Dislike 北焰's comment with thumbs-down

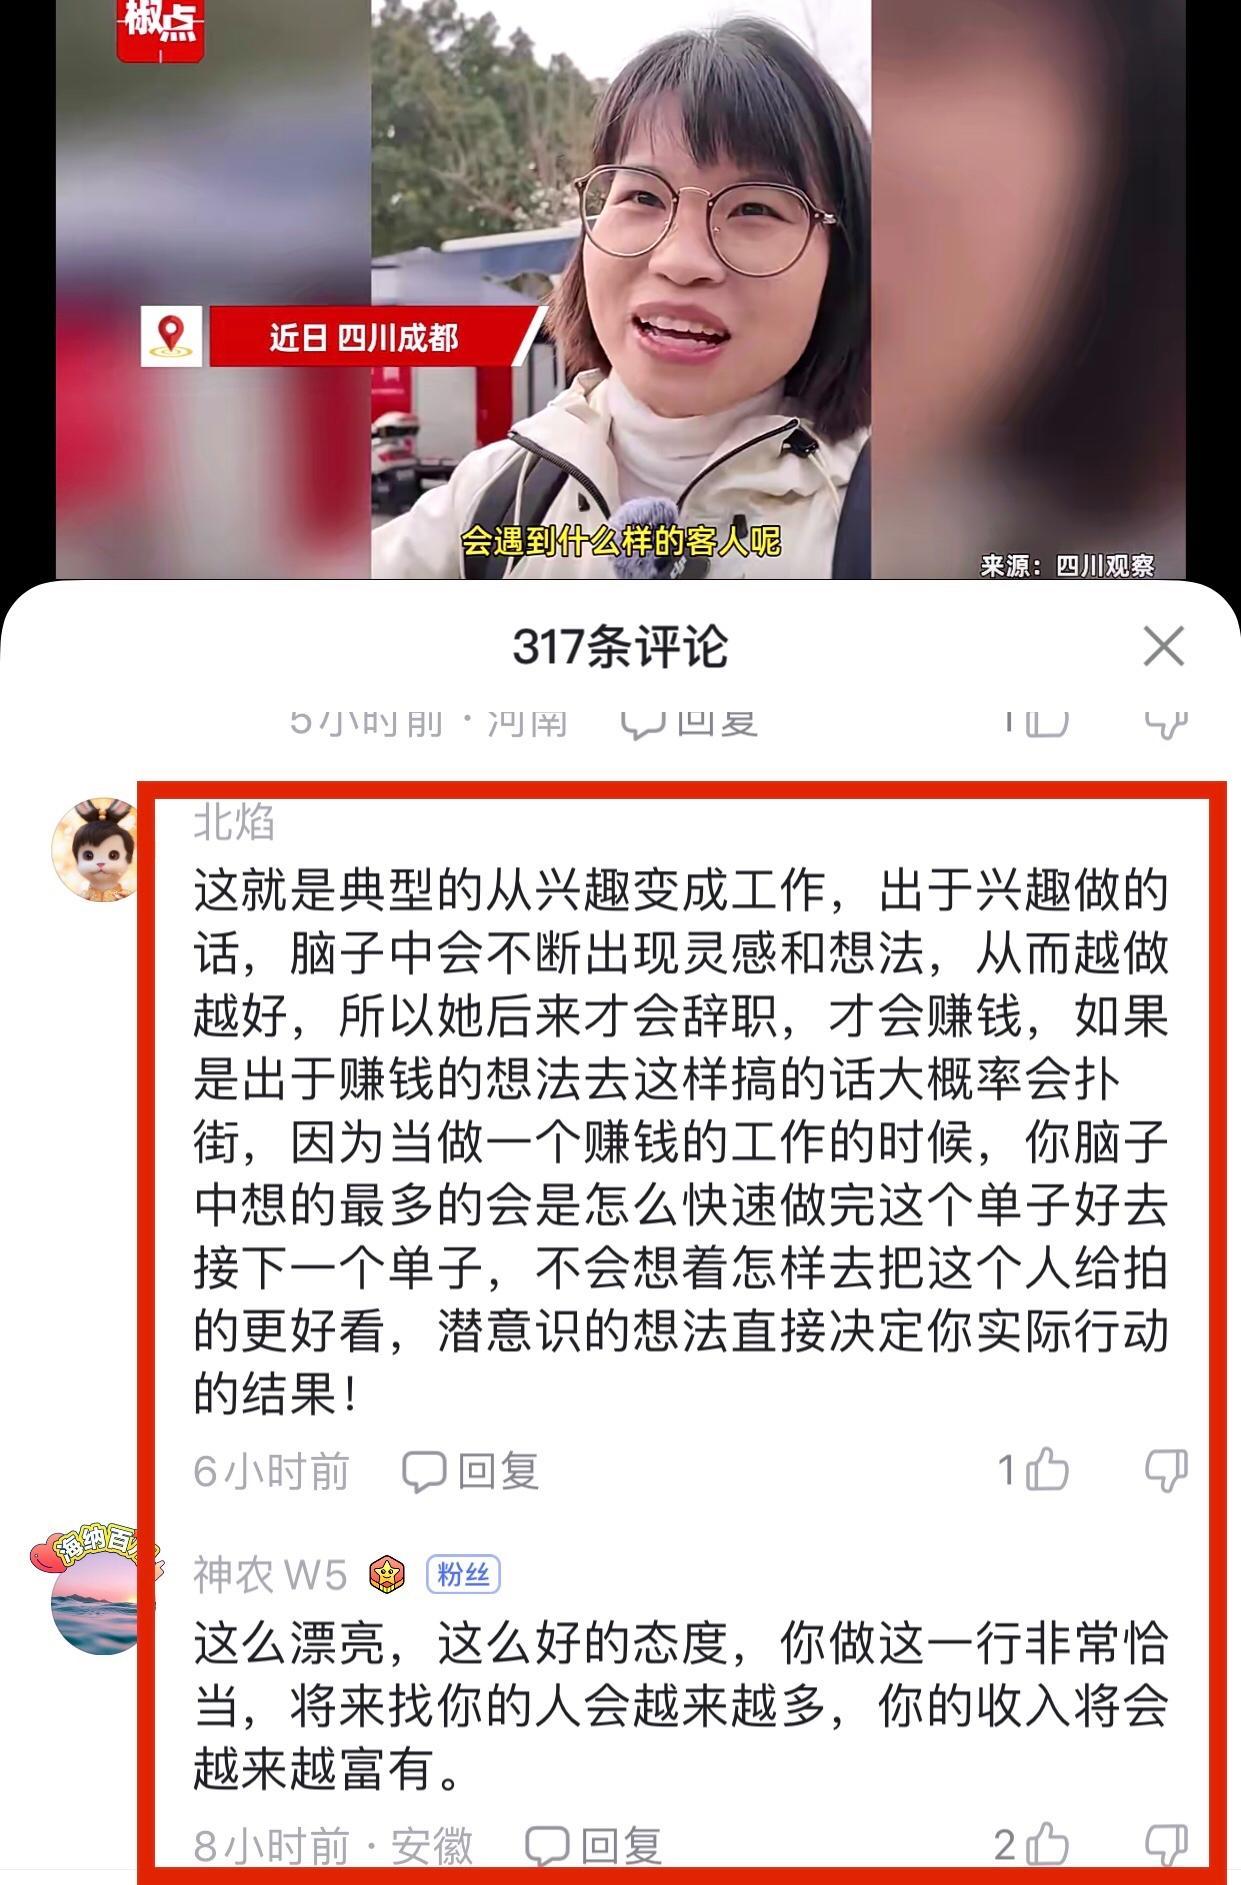(1166, 1471)
